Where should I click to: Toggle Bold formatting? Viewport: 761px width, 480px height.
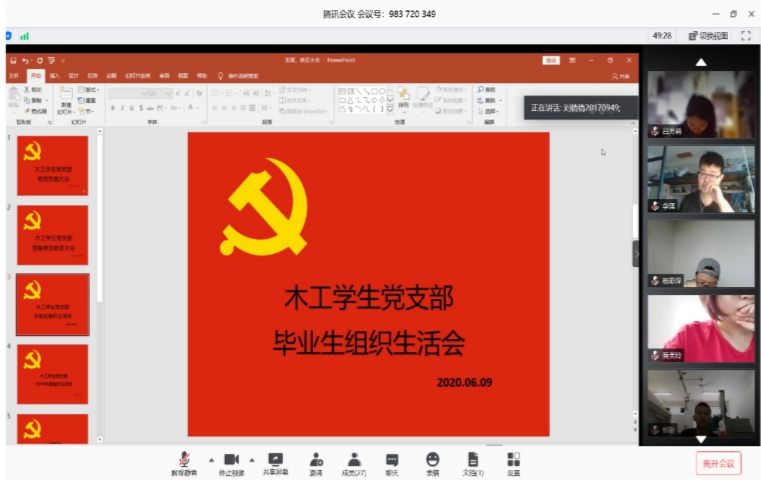[113, 108]
